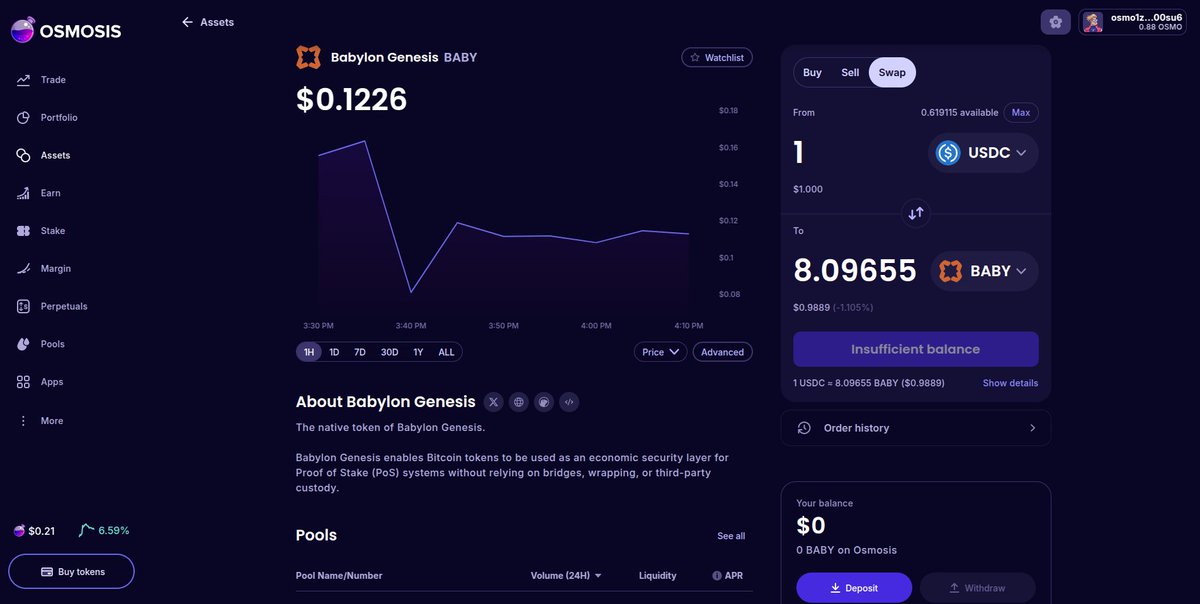The width and height of the screenshot is (1200, 604).
Task: Select the ALL chart range
Action: tap(446, 352)
